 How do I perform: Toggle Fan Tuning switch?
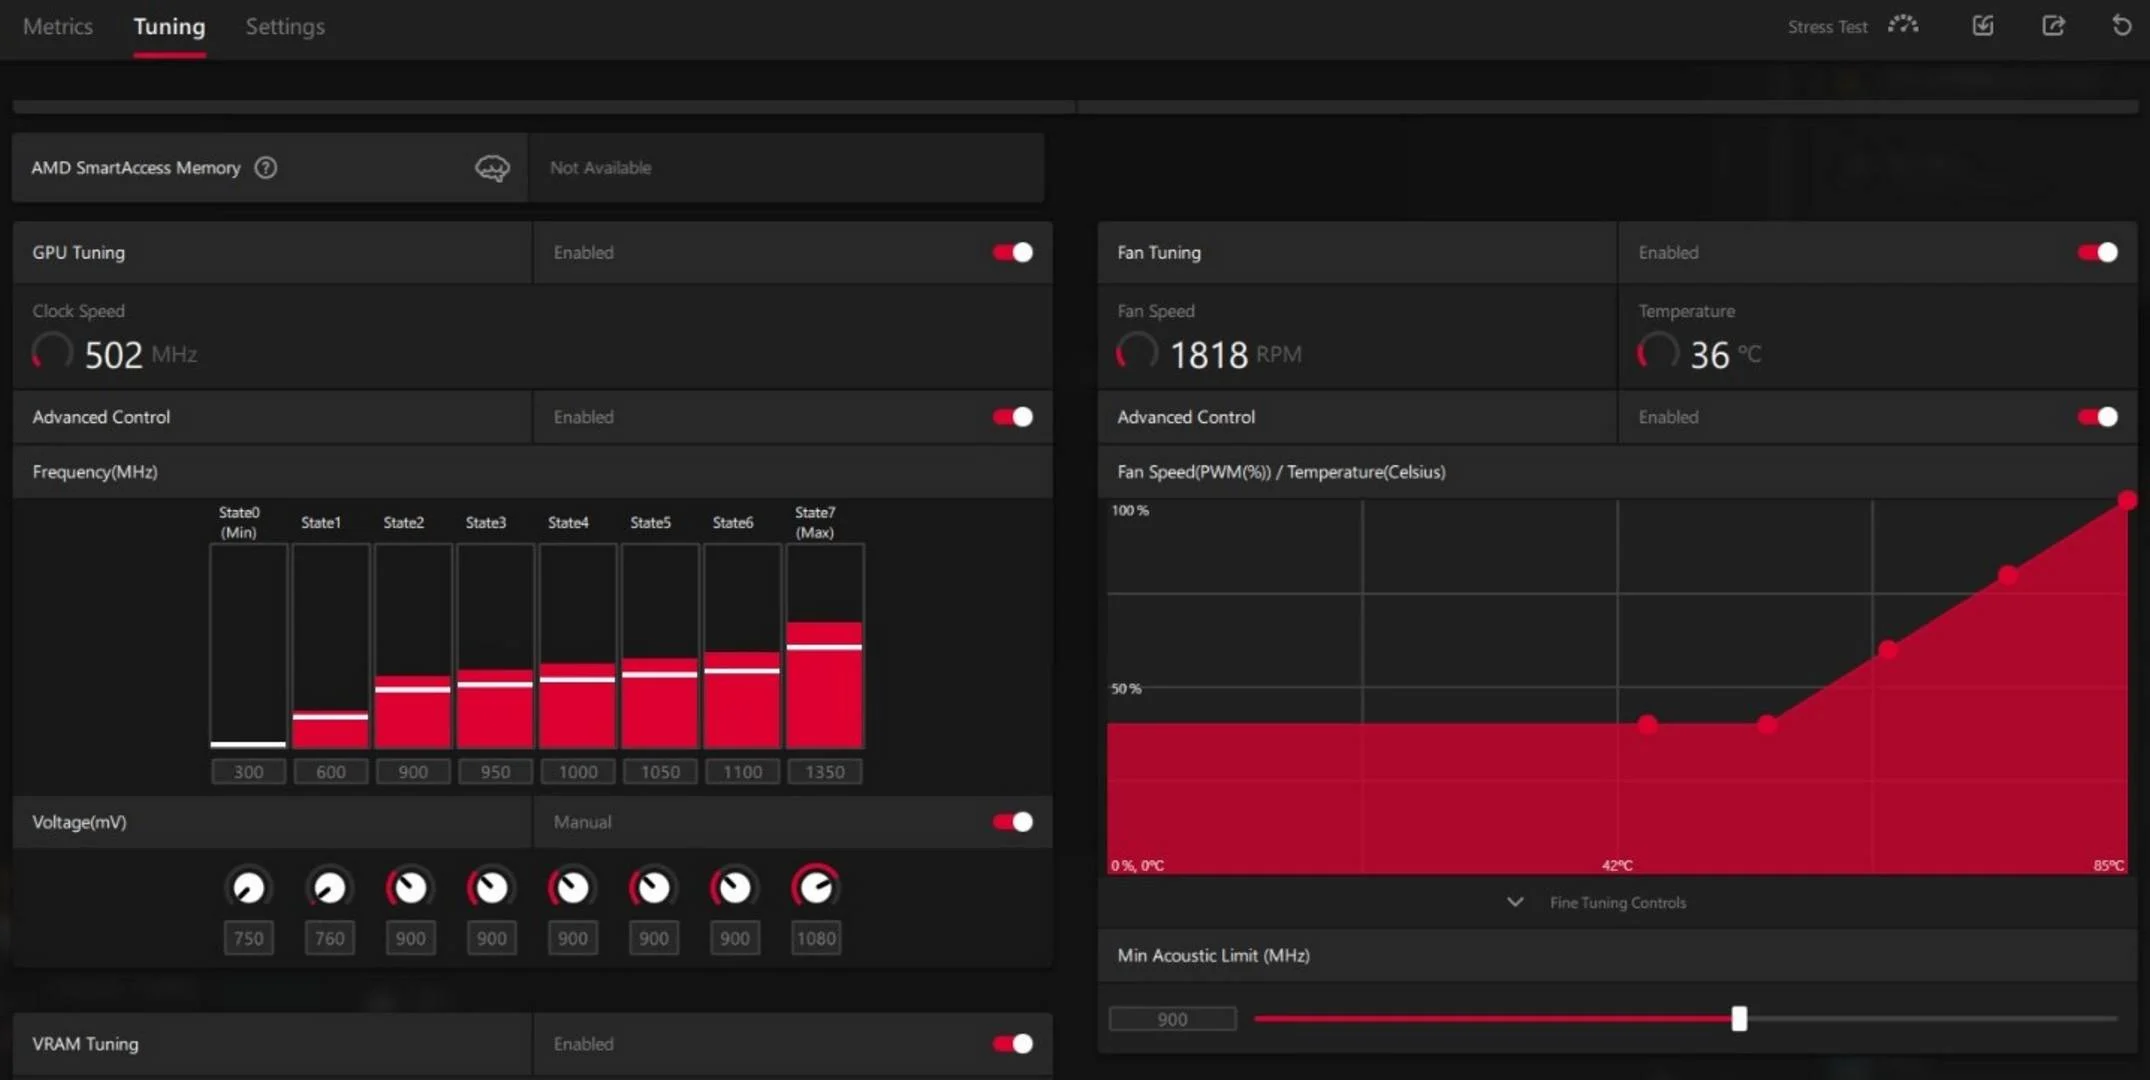2097,252
